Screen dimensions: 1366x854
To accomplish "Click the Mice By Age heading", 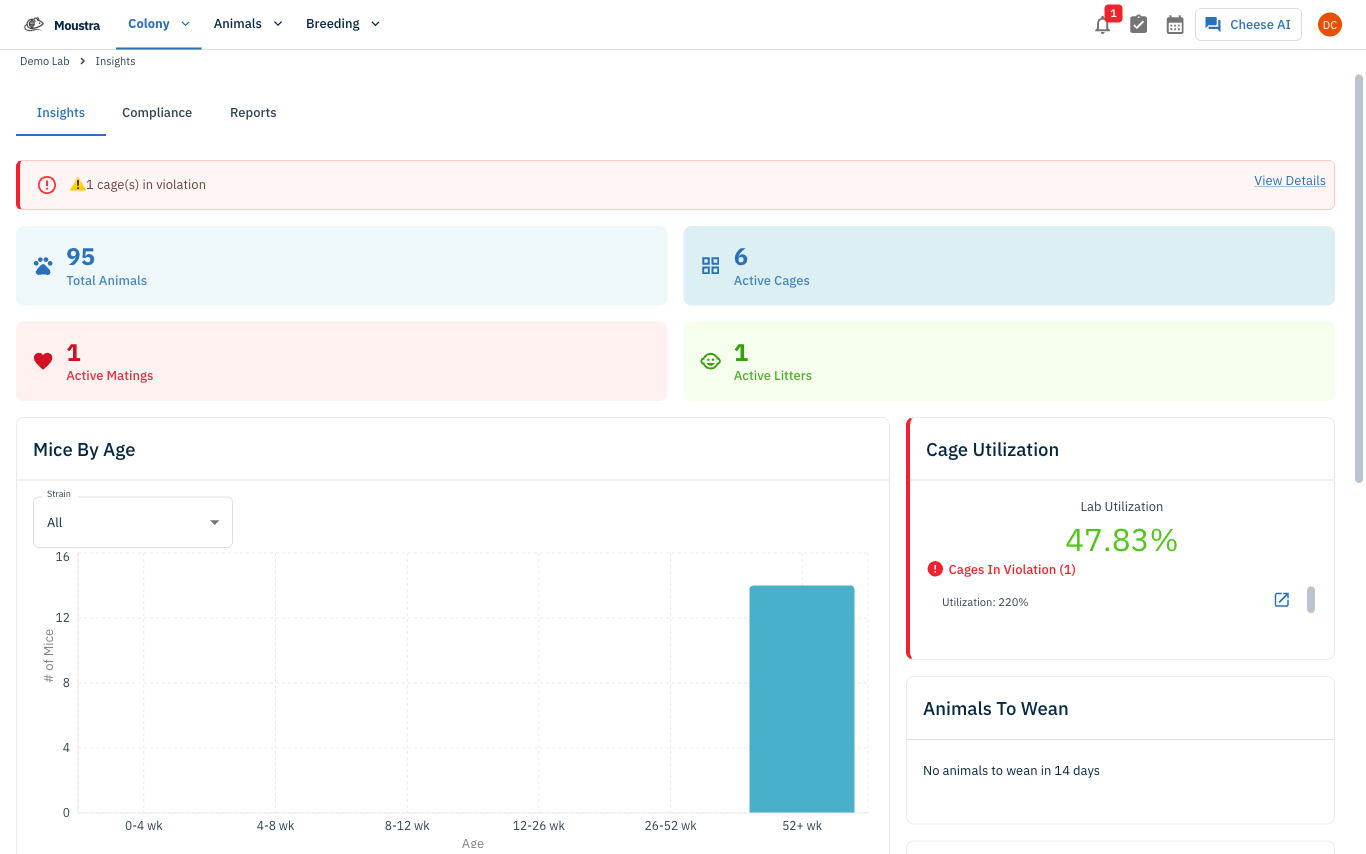I will click(84, 450).
